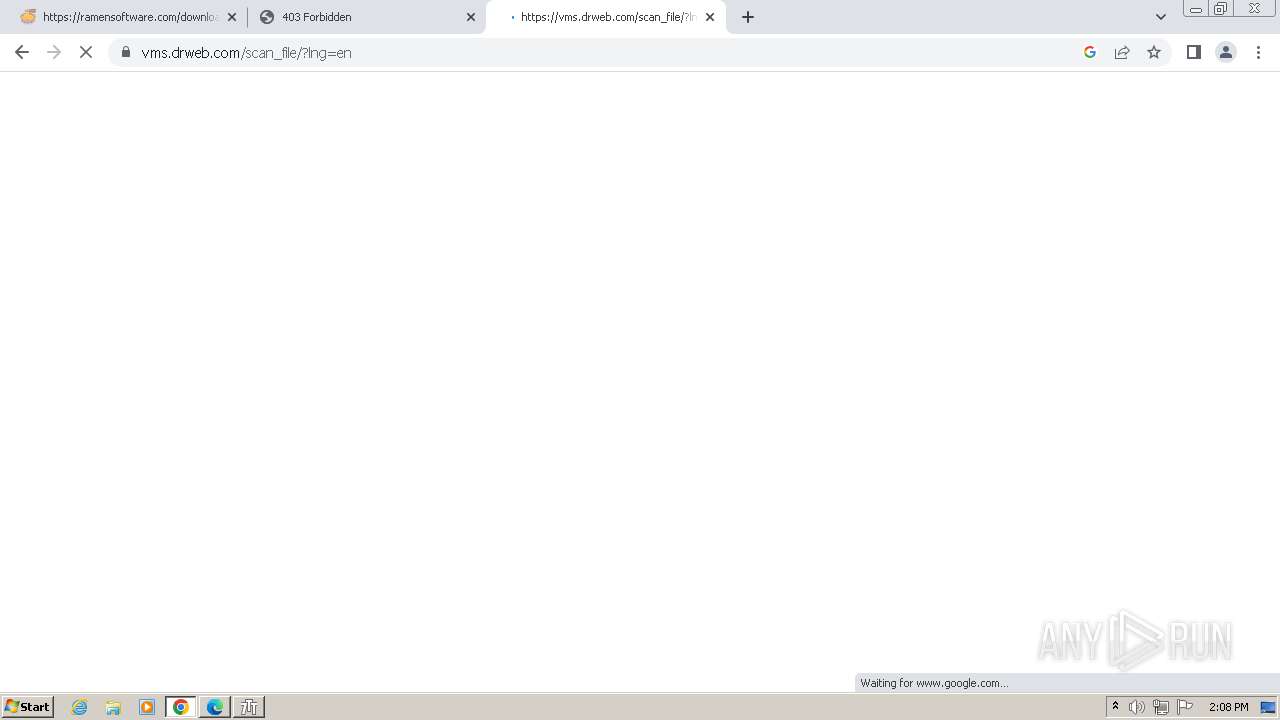The width and height of the screenshot is (1280, 720).
Task: Open Windows Media Player from the taskbar
Action: pyautogui.click(x=147, y=707)
